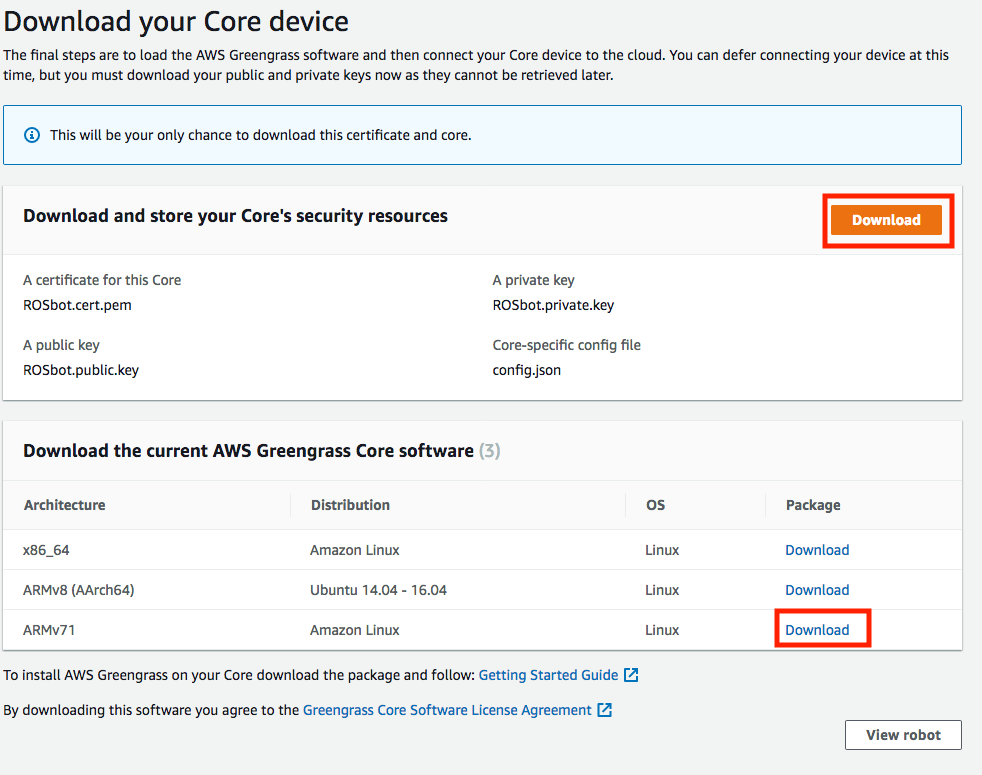Select the ARMv8 (AArch64) architecture cell
The width and height of the screenshot is (982, 775).
[79, 590]
